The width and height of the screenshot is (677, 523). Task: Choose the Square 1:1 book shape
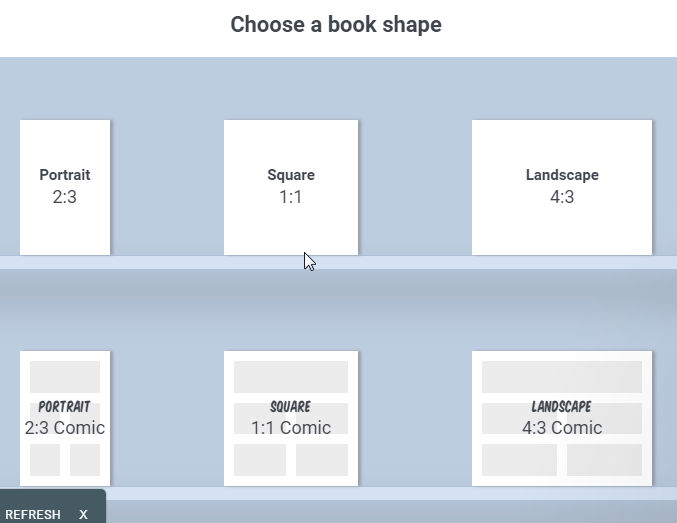coord(291,187)
